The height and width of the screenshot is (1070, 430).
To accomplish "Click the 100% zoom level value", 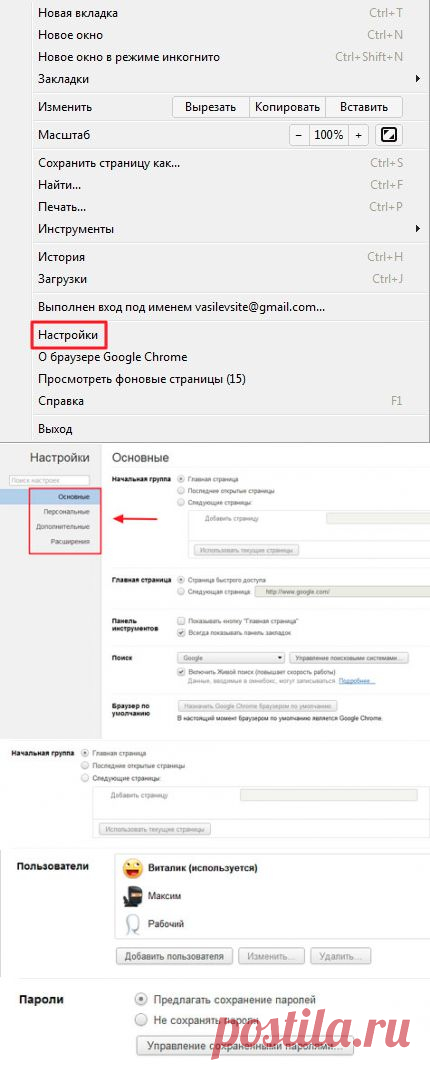I will point(329,135).
